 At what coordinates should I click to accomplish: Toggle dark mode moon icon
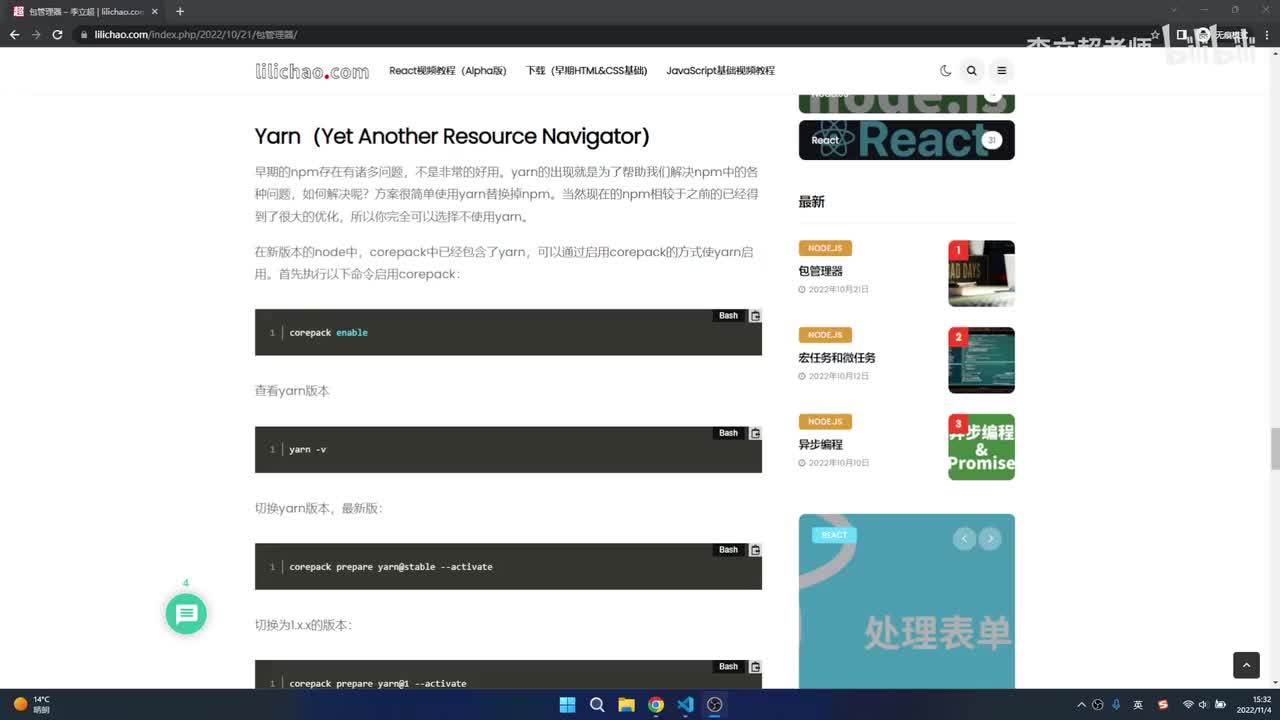[945, 71]
